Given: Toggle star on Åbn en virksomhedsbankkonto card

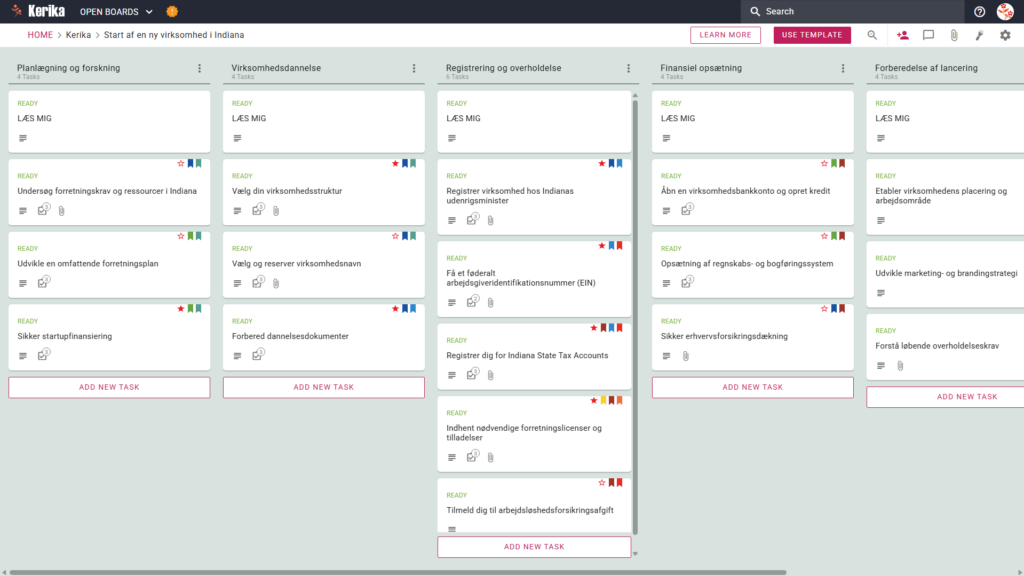Looking at the screenshot, I should [x=824, y=163].
